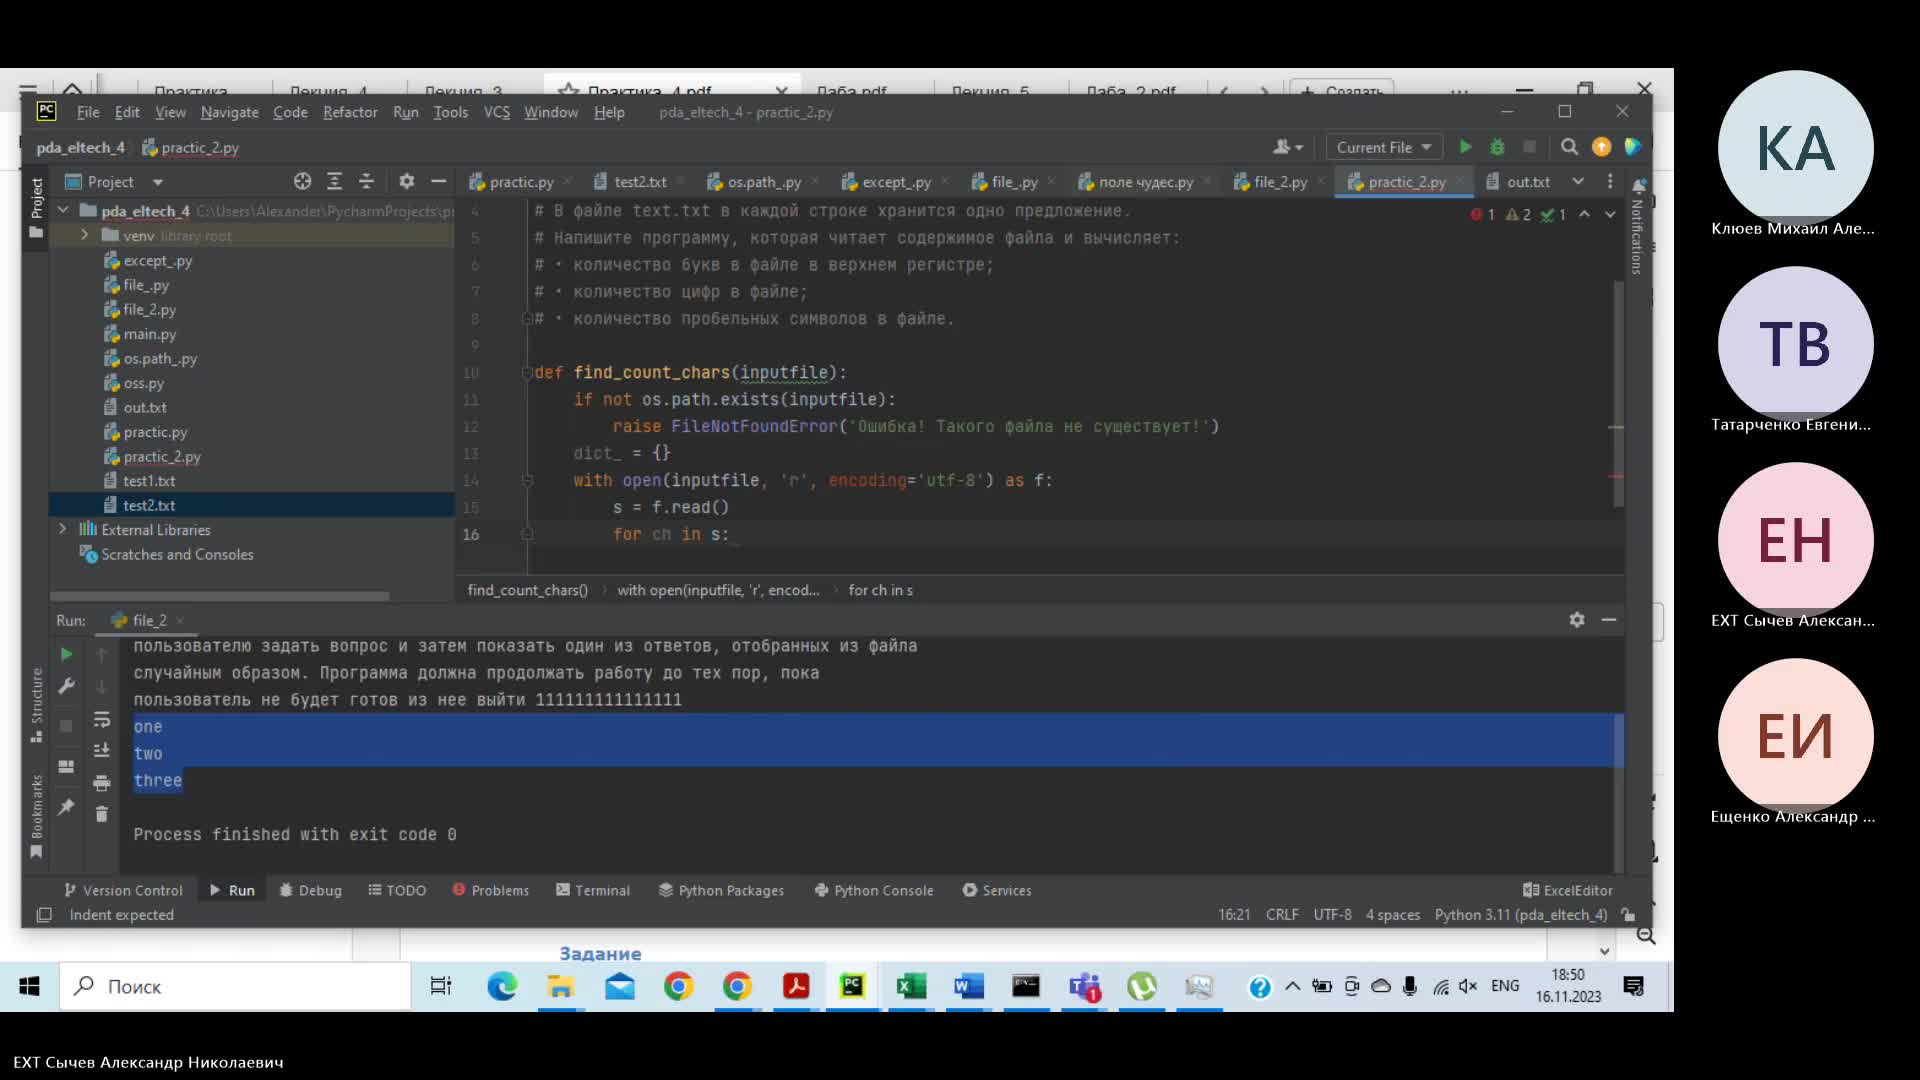
Task: Toggle soft-wrap in Run console
Action: coord(101,719)
